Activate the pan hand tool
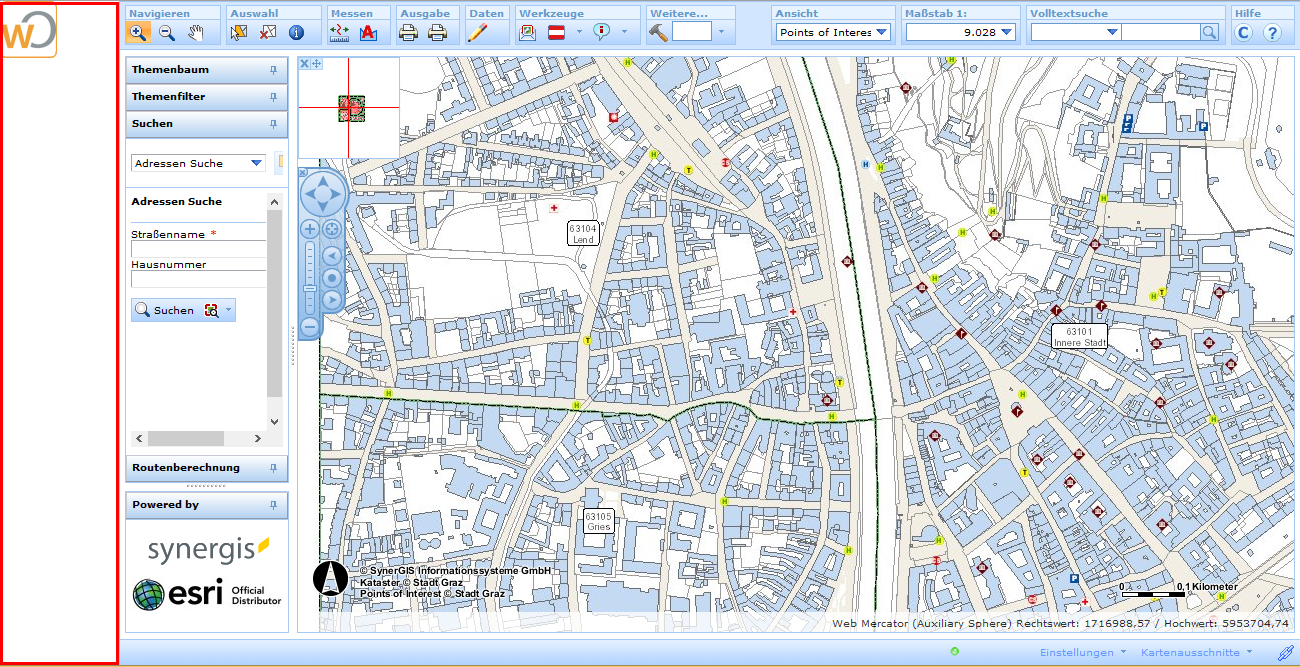The width and height of the screenshot is (1300, 667). coord(196,32)
